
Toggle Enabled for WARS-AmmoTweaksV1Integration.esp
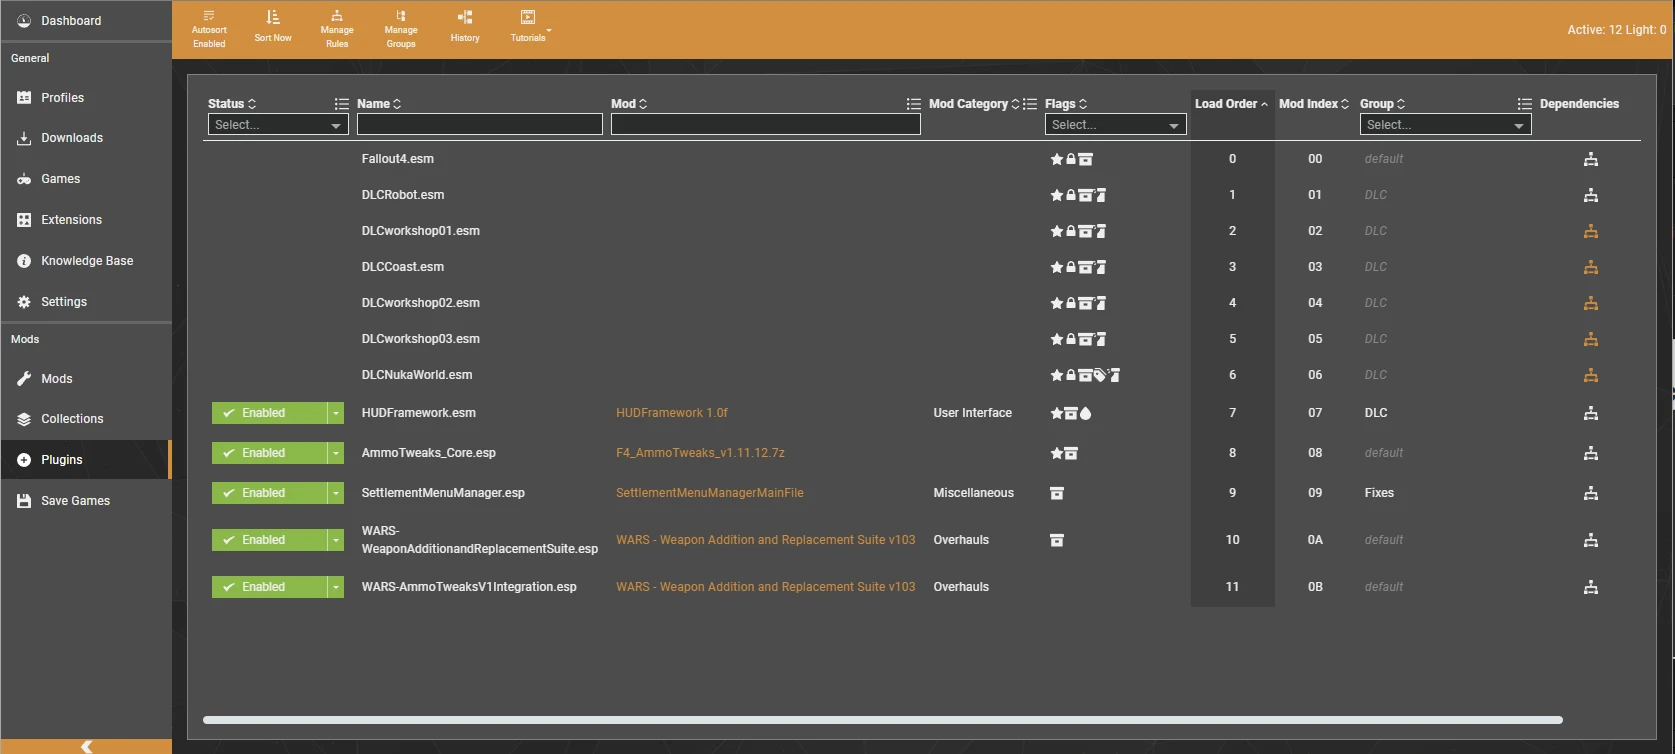pyautogui.click(x=269, y=587)
